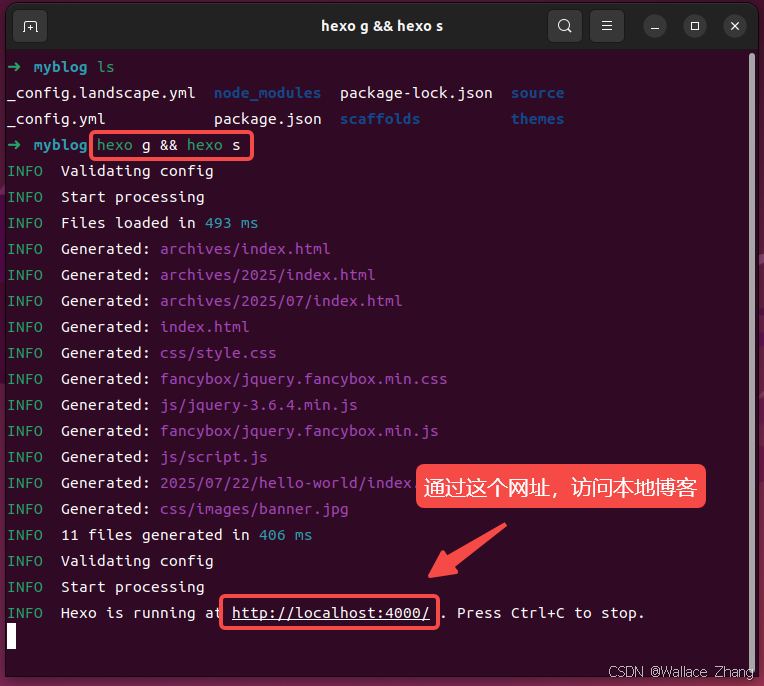The width and height of the screenshot is (764, 686).
Task: Open the terminal search tool
Action: [565, 26]
